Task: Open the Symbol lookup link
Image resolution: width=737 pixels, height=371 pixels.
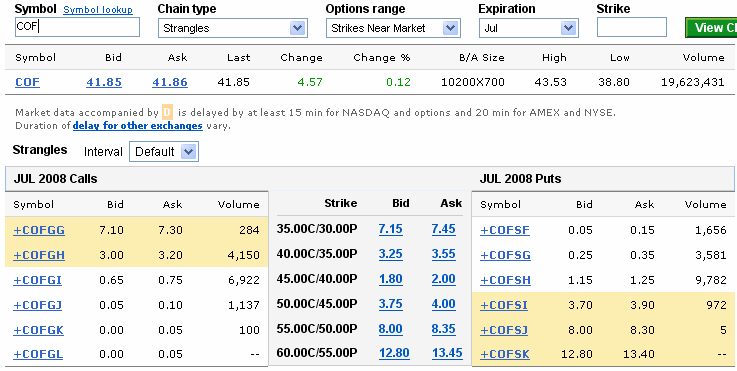Action: [98, 10]
